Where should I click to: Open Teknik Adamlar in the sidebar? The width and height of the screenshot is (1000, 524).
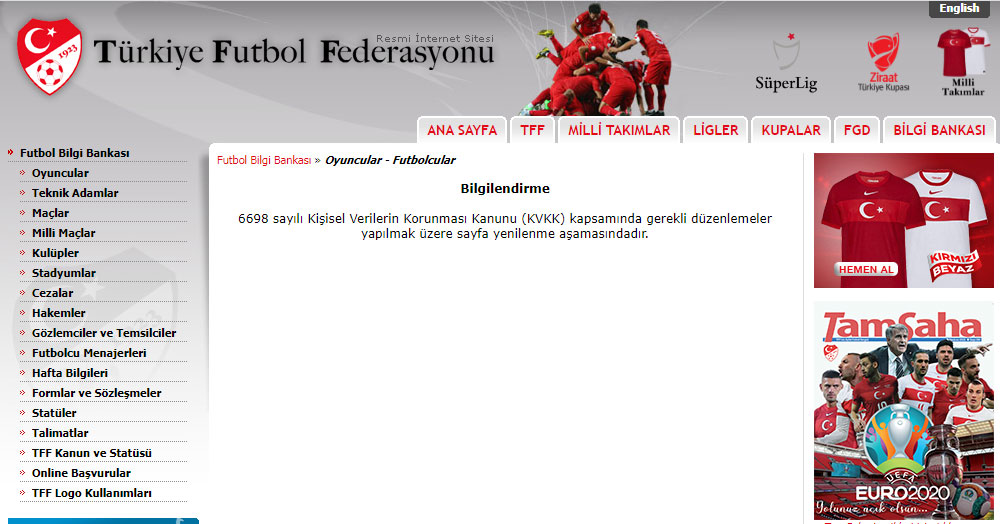(75, 193)
